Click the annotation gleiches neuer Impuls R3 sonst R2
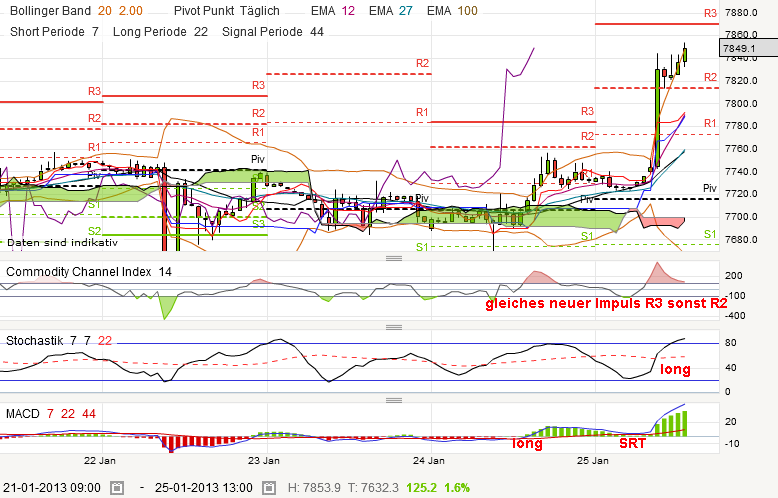Image resolution: width=778 pixels, height=498 pixels. pyautogui.click(x=606, y=304)
